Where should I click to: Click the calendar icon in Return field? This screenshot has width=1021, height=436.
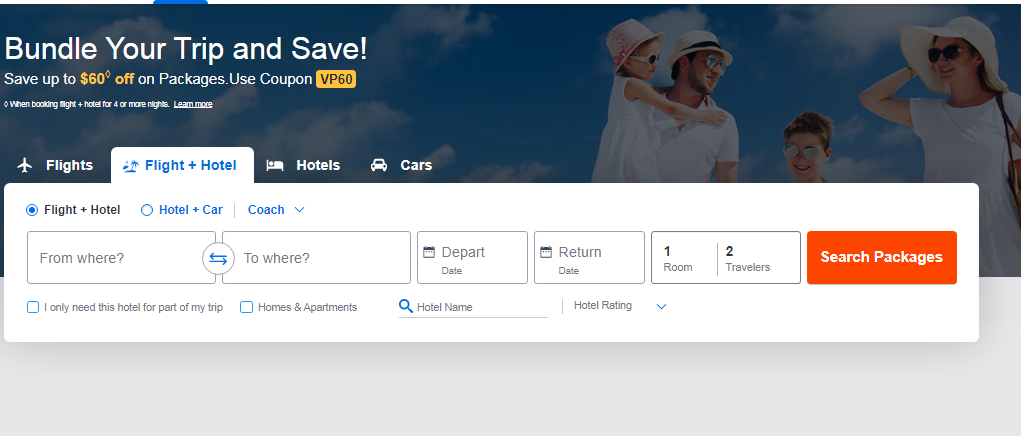click(x=546, y=252)
